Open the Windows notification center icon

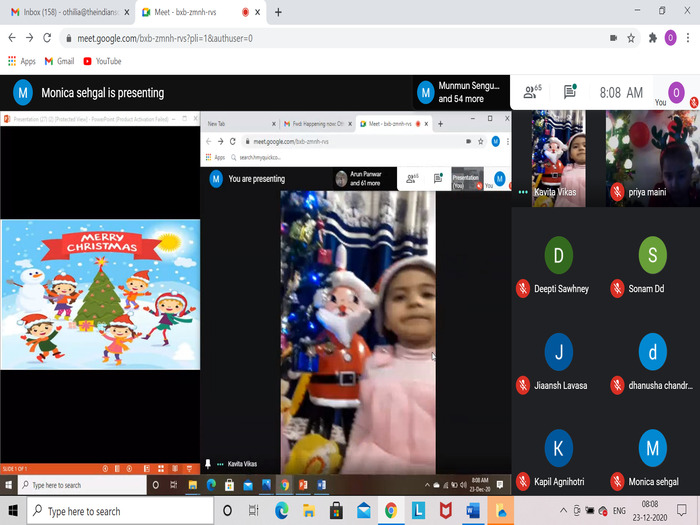(682, 510)
